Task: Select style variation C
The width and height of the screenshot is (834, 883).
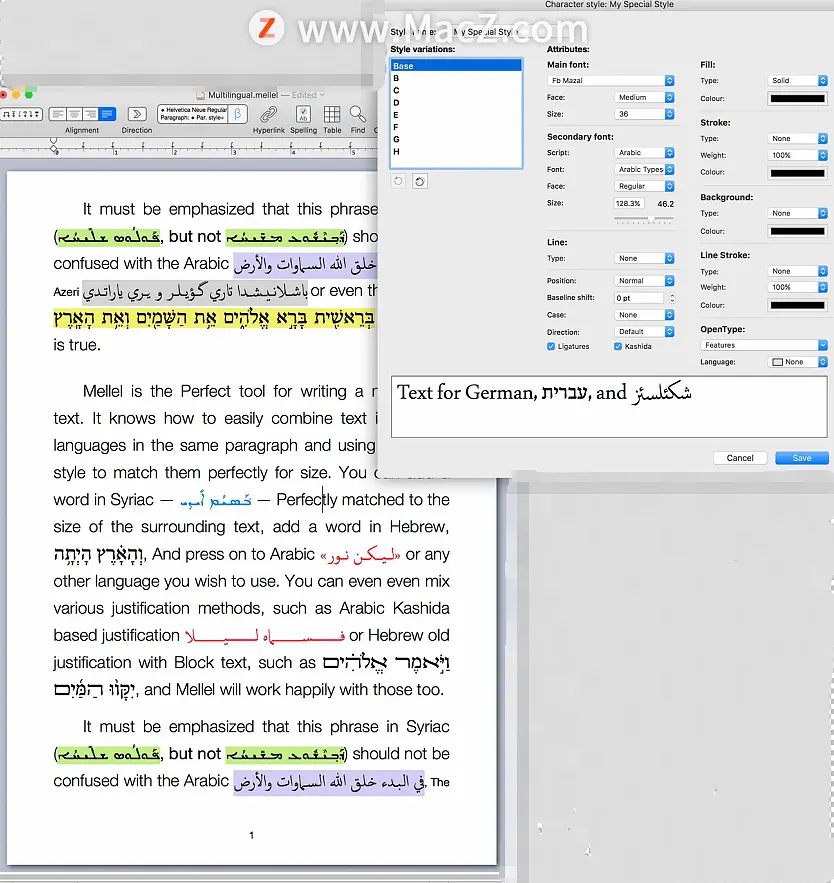Action: (456, 90)
